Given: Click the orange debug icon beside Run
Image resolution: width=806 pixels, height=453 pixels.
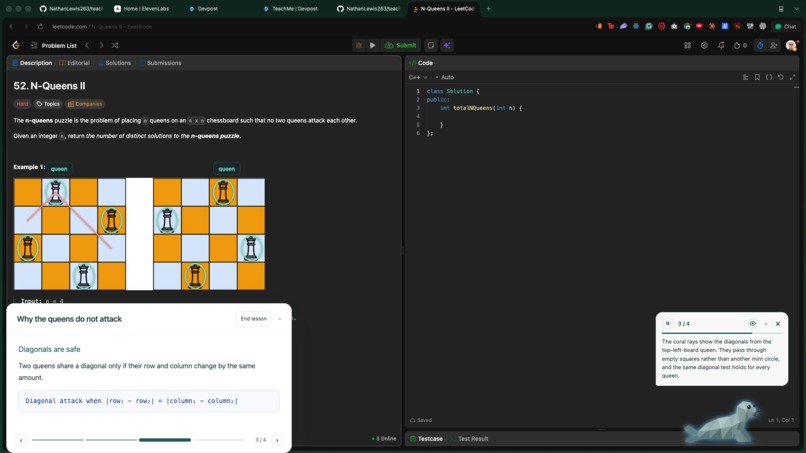Looking at the screenshot, I should (x=359, y=45).
